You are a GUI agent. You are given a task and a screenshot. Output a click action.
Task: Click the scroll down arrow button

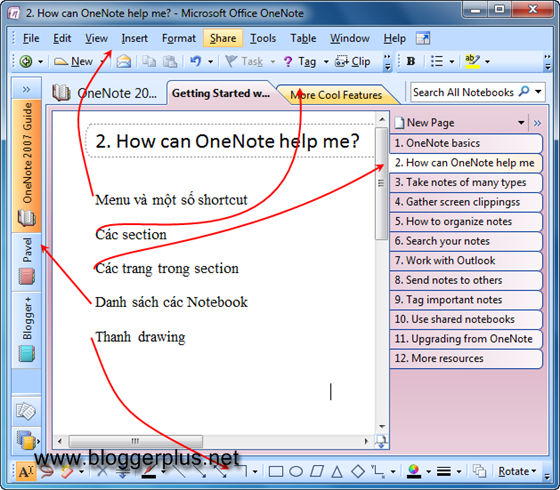pos(382,426)
